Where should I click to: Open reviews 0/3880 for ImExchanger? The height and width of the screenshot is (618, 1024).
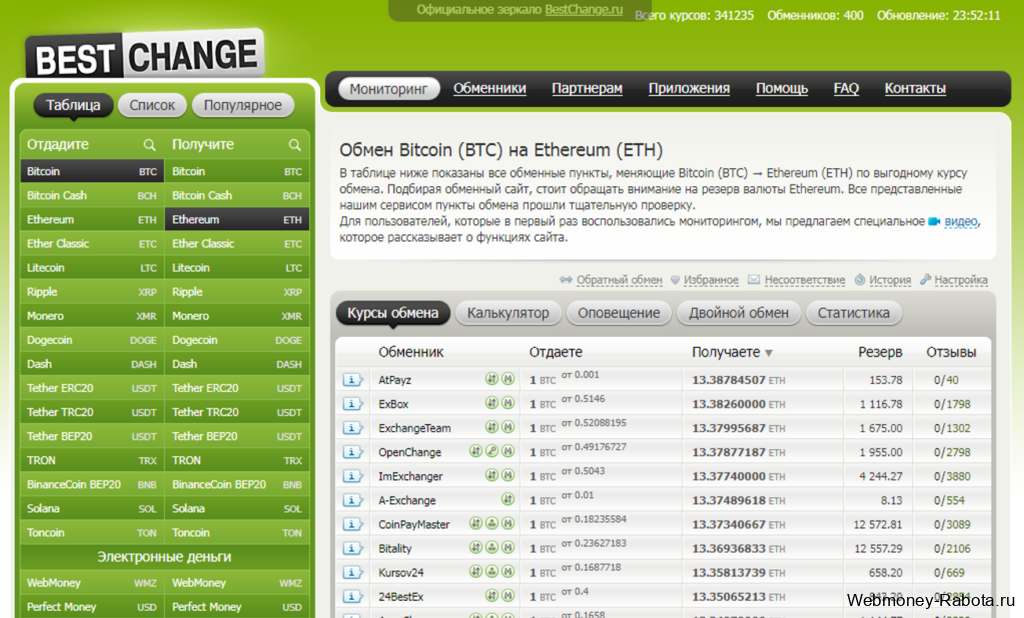click(x=952, y=476)
